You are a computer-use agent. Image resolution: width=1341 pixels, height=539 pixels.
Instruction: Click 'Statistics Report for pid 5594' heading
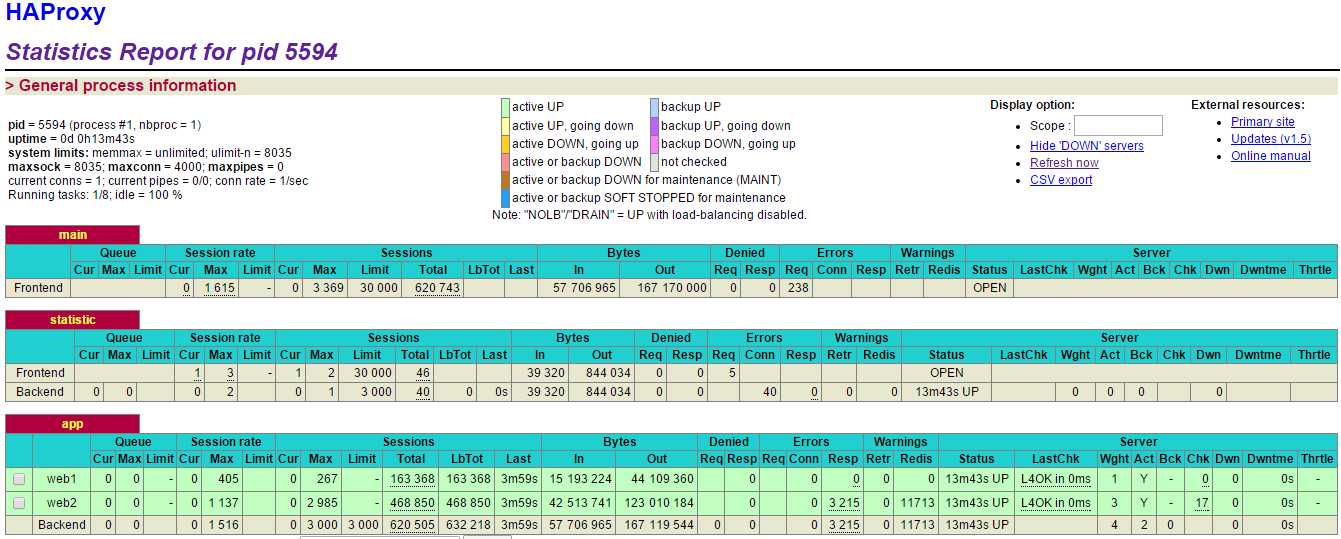tap(172, 52)
